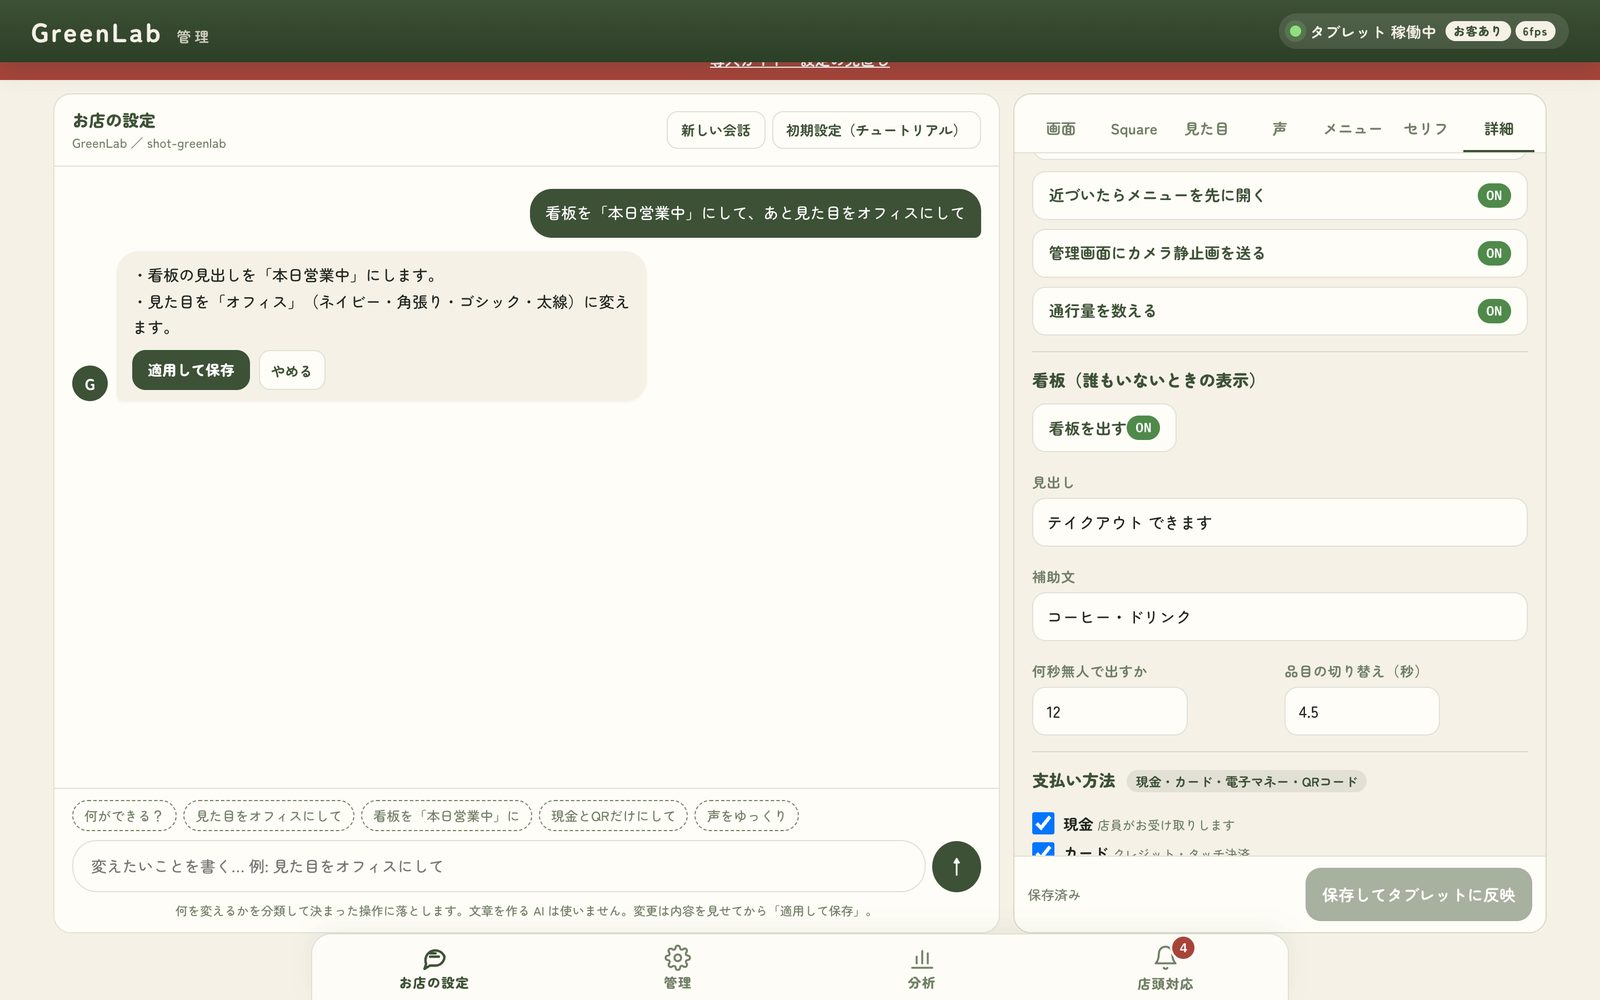Click the お店の設定 panel title

[114, 120]
